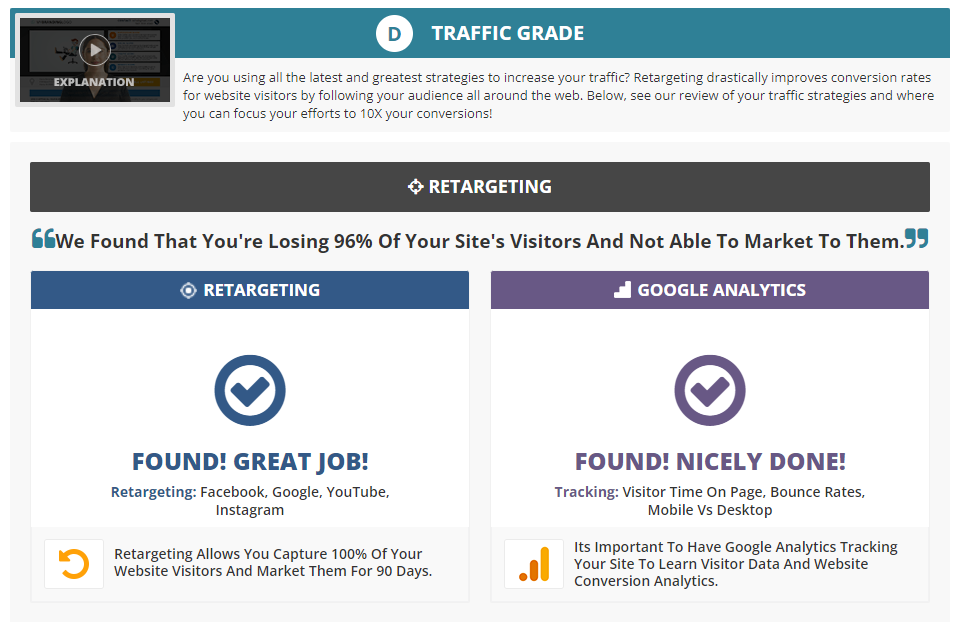The height and width of the screenshot is (622, 960).
Task: Click the Google Analytics orange bars logo
Action: click(x=534, y=564)
